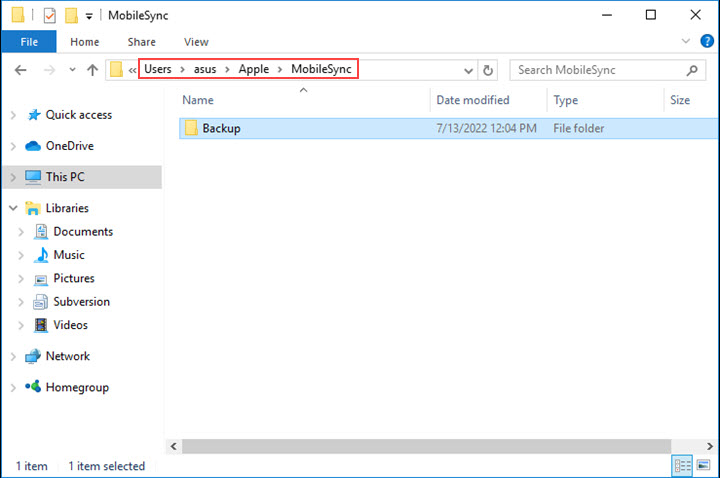This screenshot has width=720, height=478.
Task: Click Users in the address path
Action: [158, 69]
